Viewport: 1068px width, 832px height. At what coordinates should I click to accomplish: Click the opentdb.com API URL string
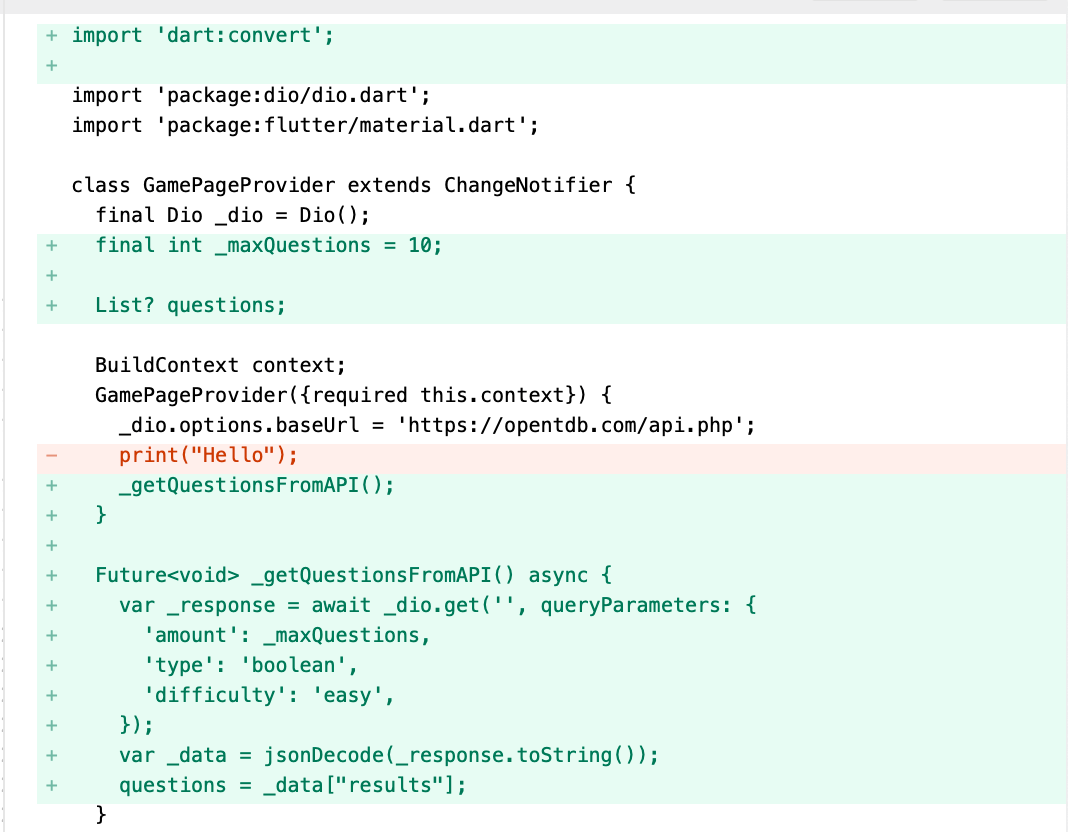[575, 426]
